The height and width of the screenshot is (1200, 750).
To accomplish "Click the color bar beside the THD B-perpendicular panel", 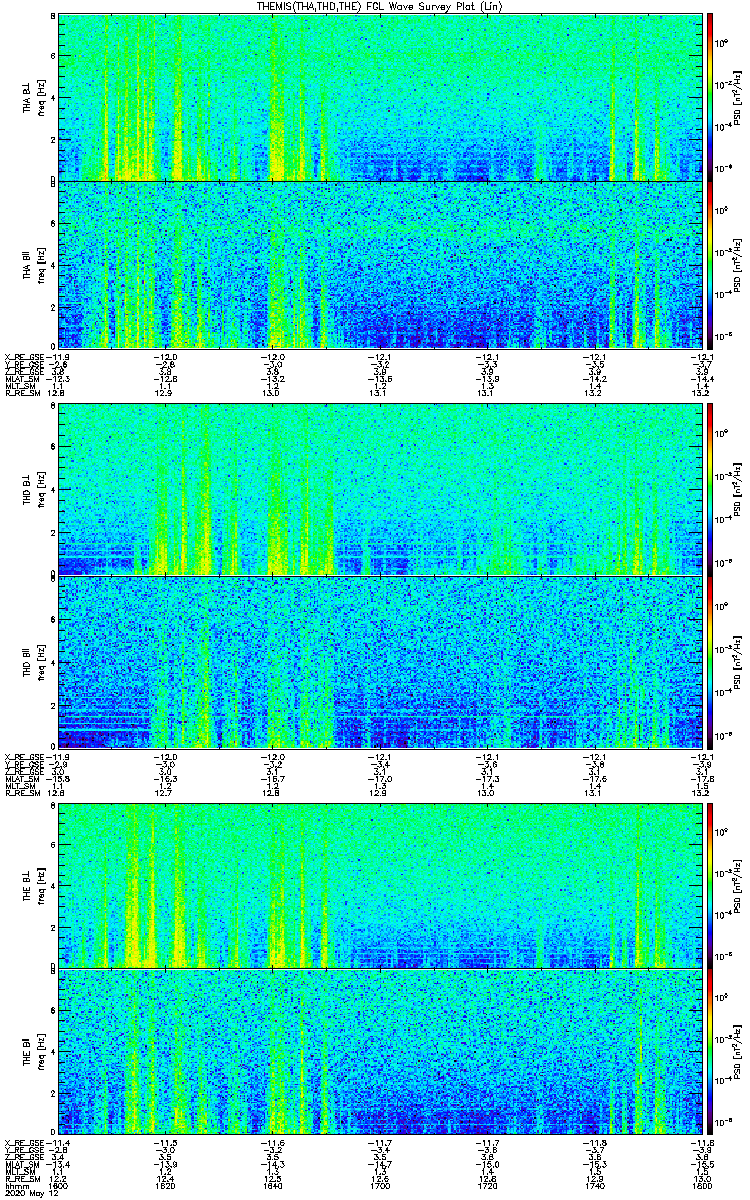I will (x=709, y=489).
